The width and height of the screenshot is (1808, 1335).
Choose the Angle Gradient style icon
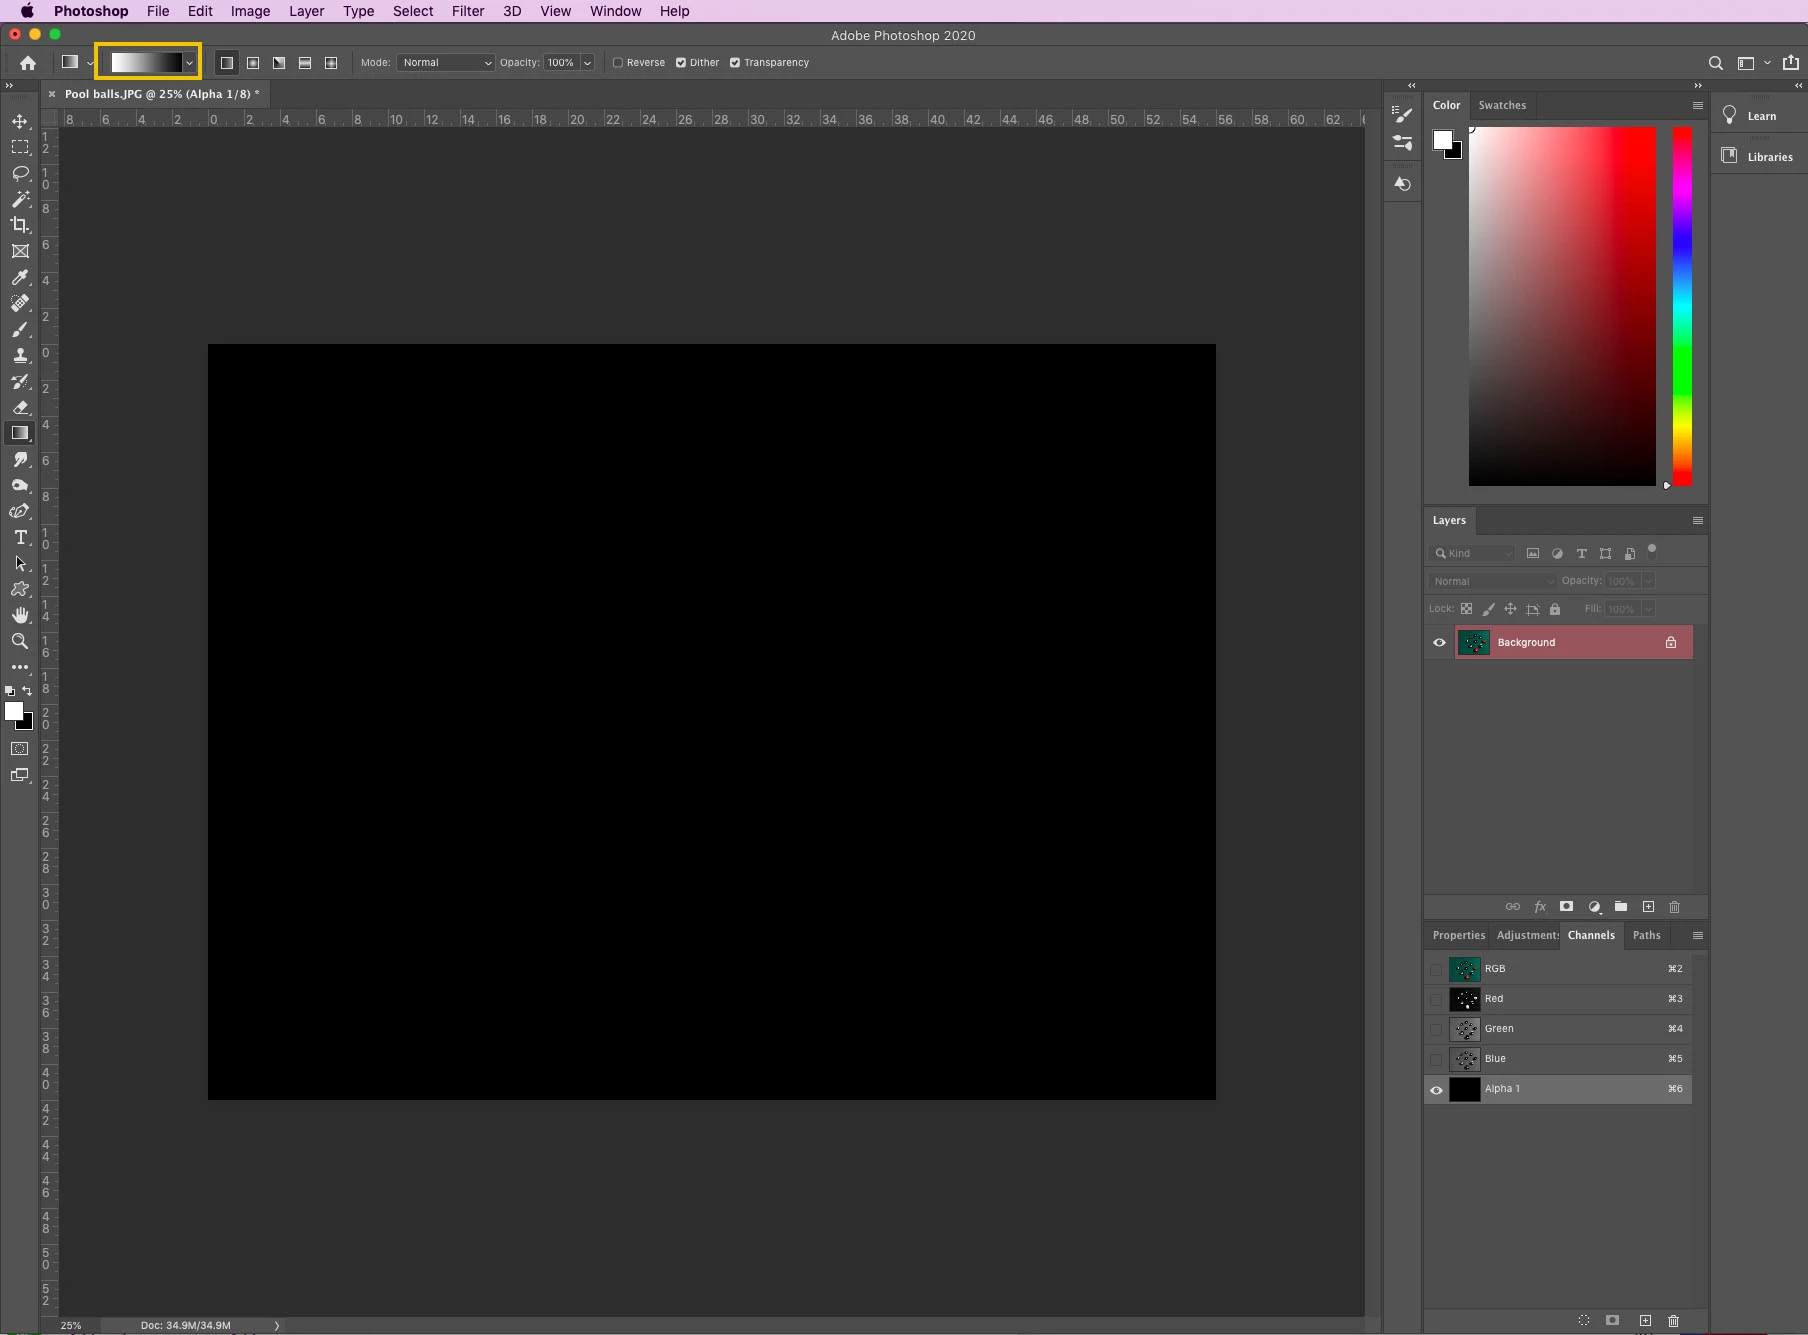tap(279, 63)
